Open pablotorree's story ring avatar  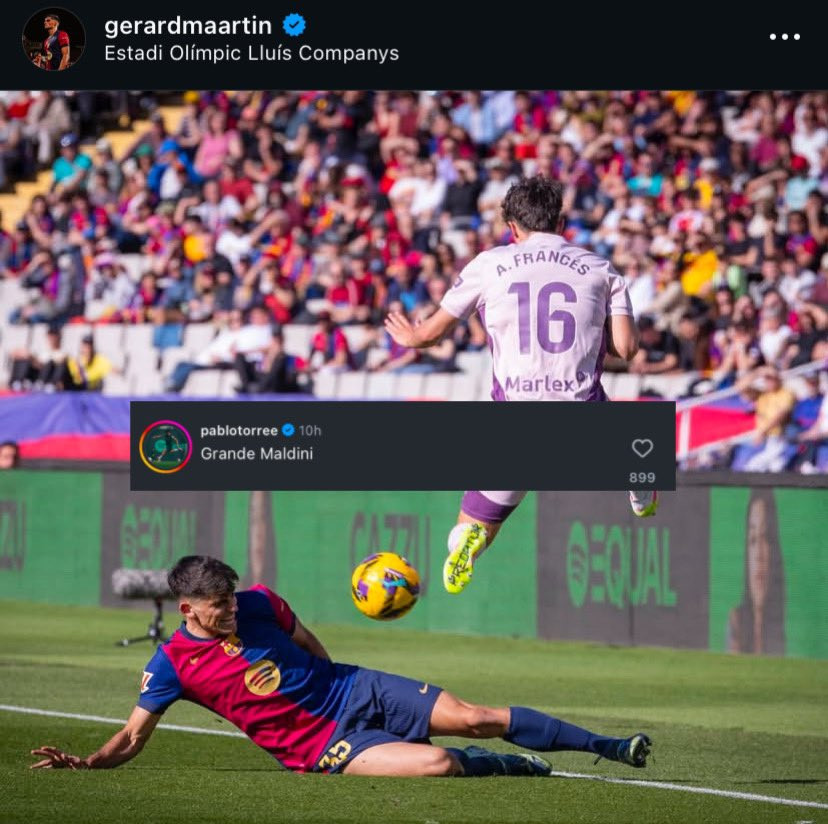(165, 446)
